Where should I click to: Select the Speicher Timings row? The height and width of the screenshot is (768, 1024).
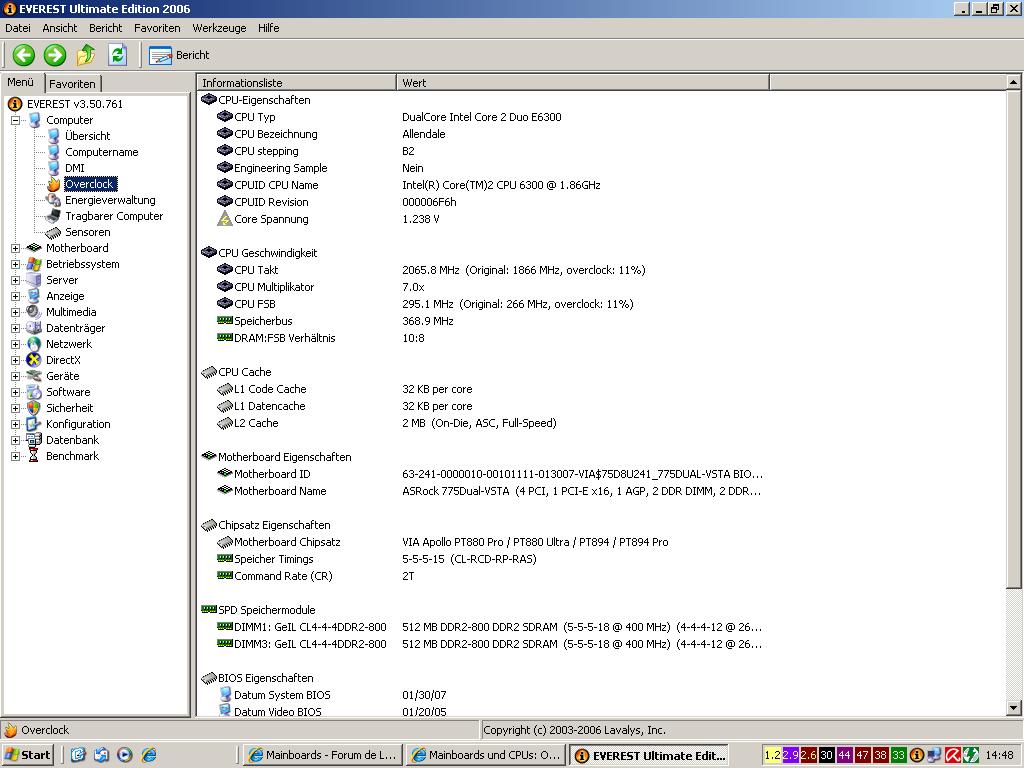[483, 558]
